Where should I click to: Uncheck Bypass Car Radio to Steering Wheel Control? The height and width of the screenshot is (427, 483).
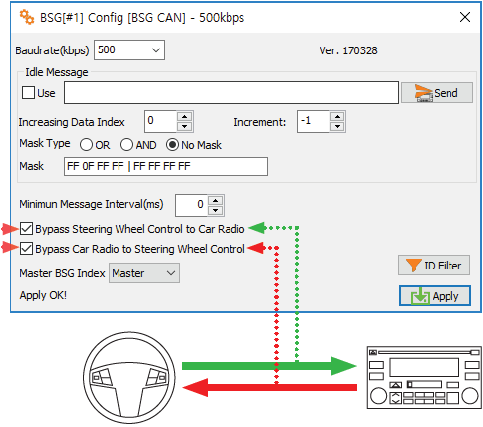pyautogui.click(x=26, y=249)
